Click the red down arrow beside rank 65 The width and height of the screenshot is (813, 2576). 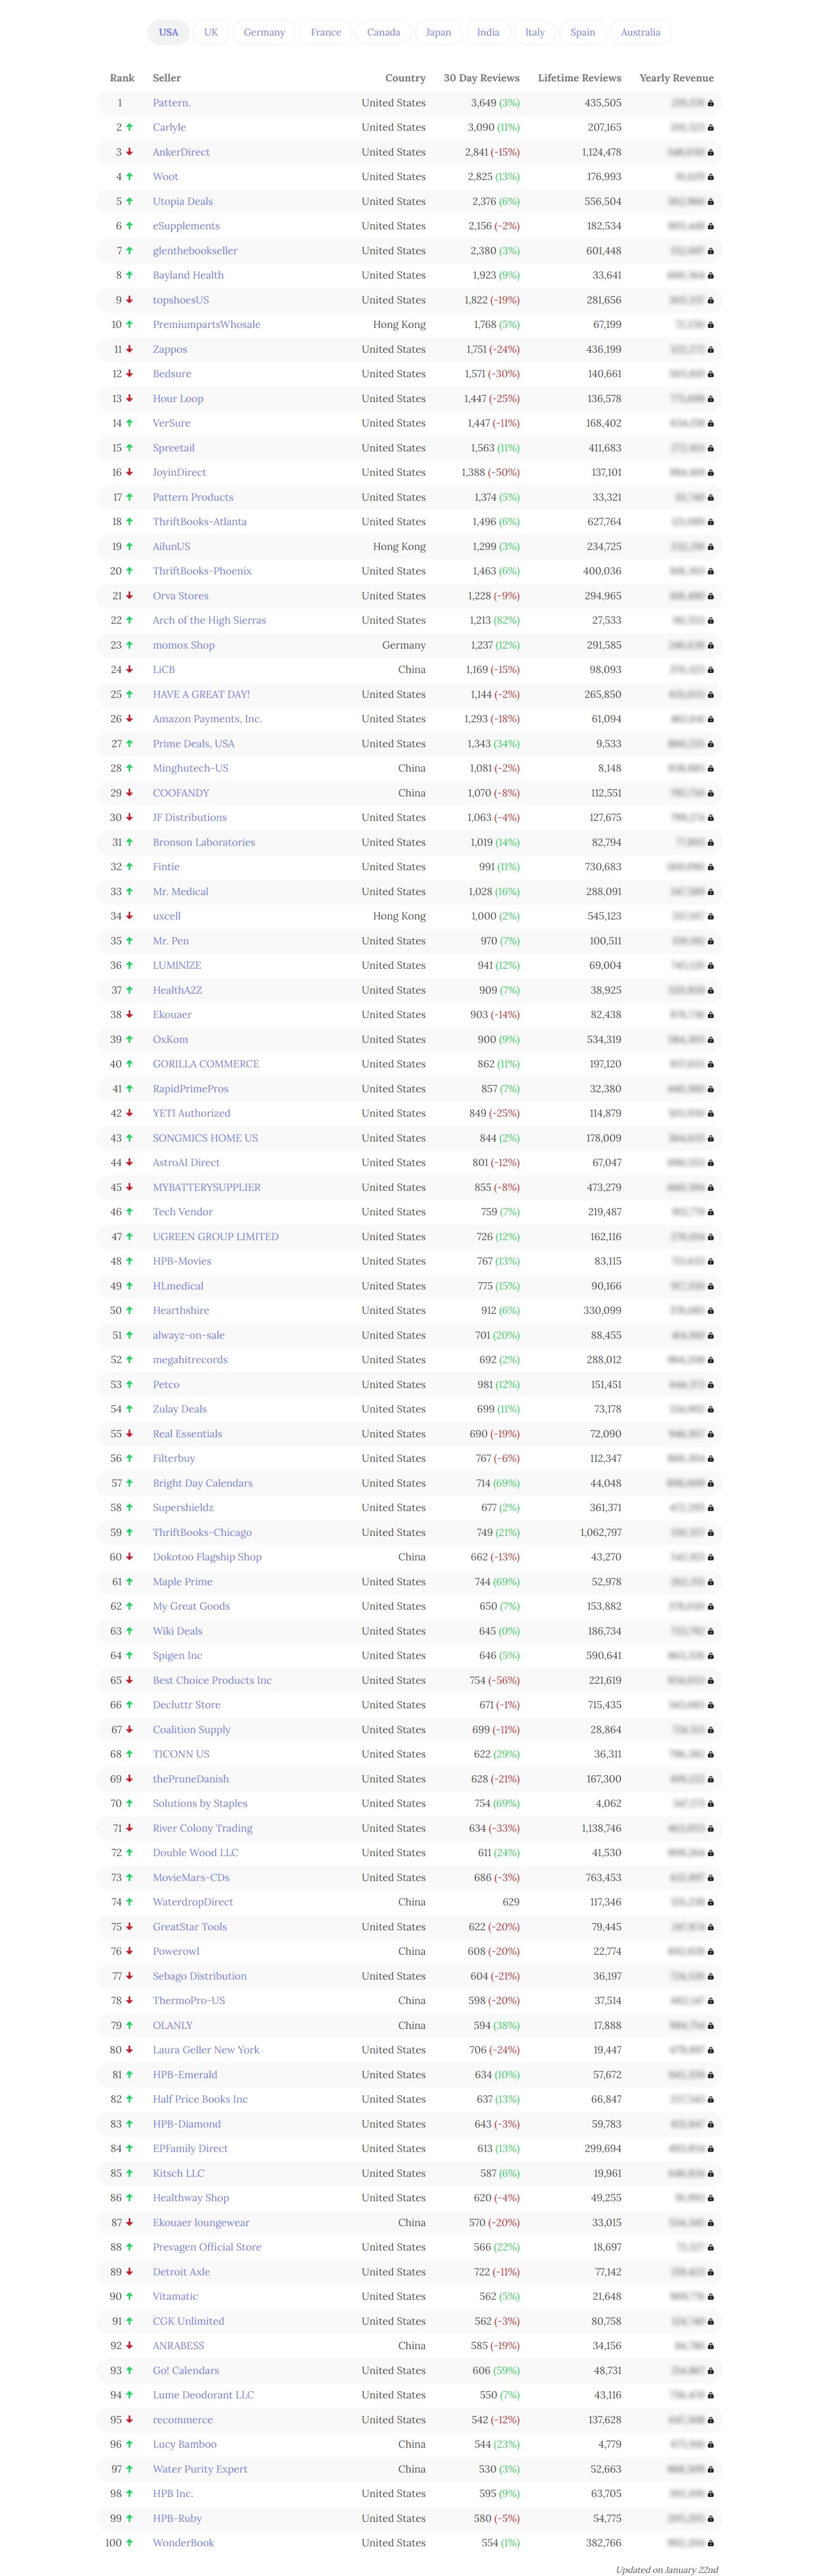(129, 1680)
